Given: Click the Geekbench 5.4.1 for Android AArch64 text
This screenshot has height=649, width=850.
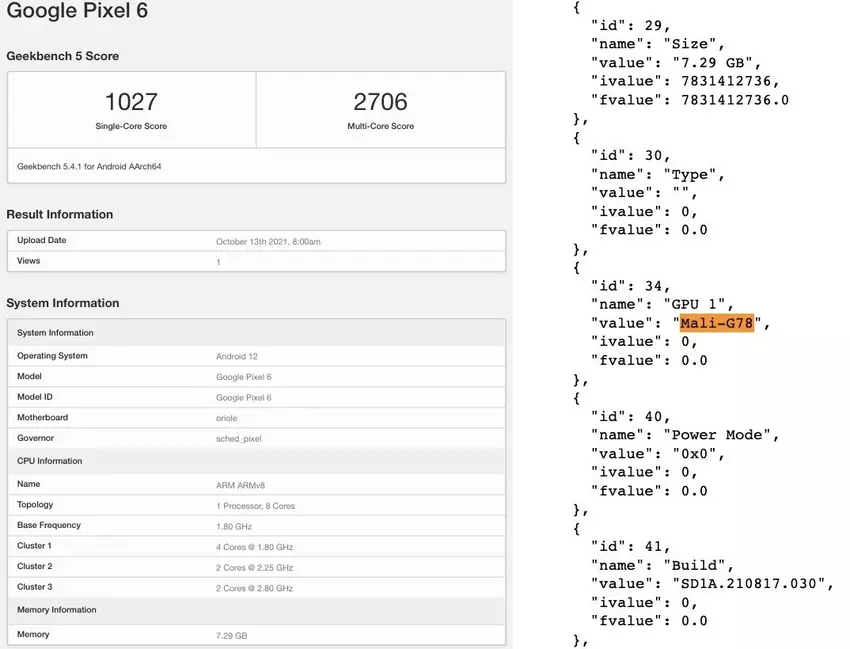Looking at the screenshot, I should click(x=89, y=166).
